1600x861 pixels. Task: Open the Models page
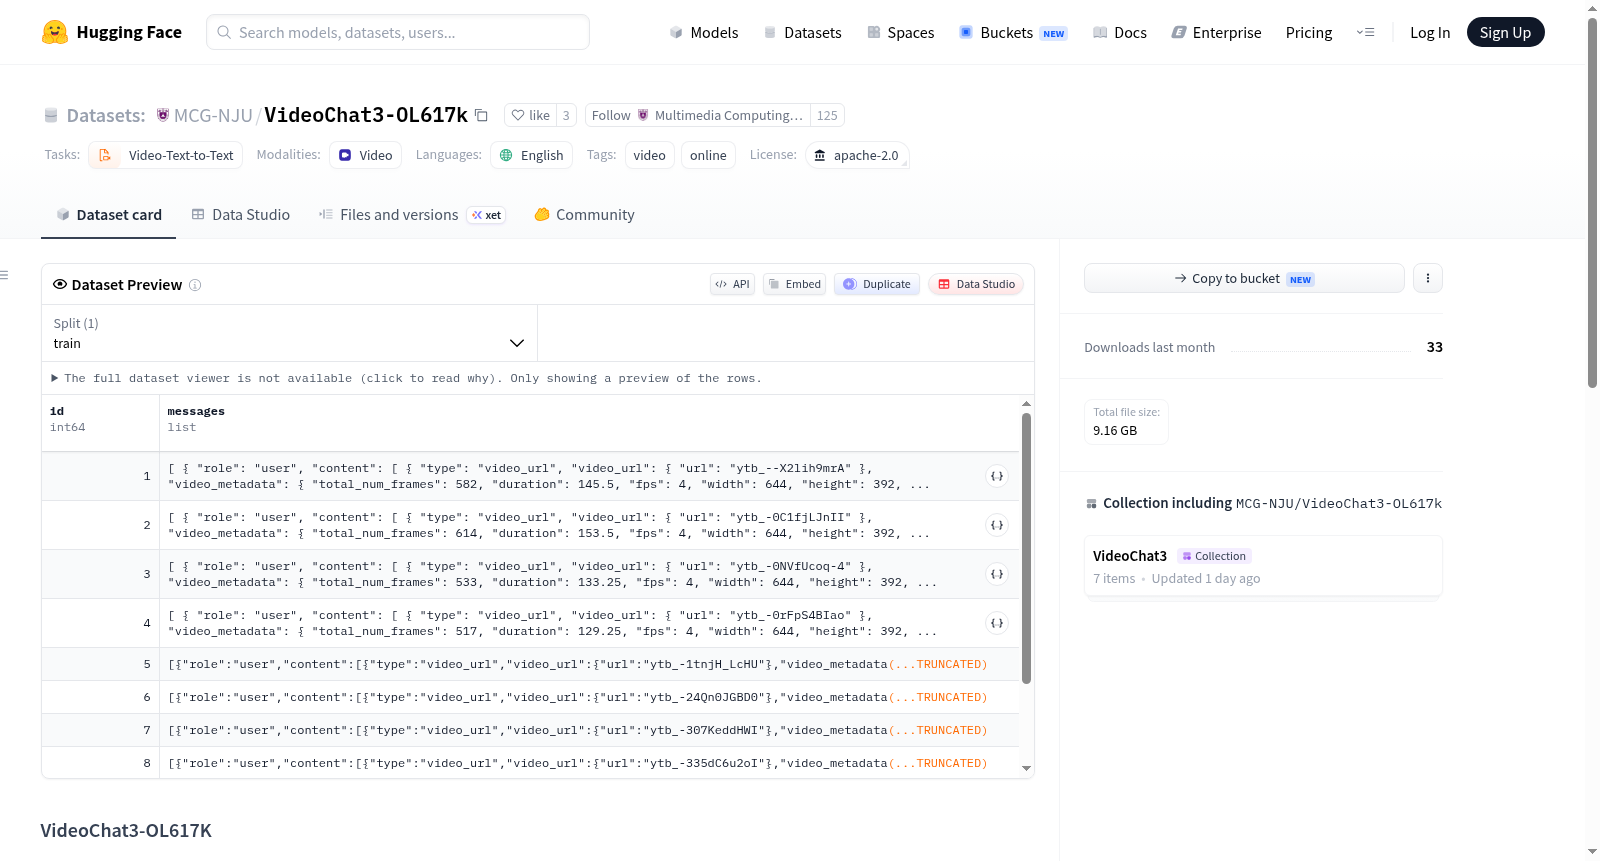coord(703,32)
